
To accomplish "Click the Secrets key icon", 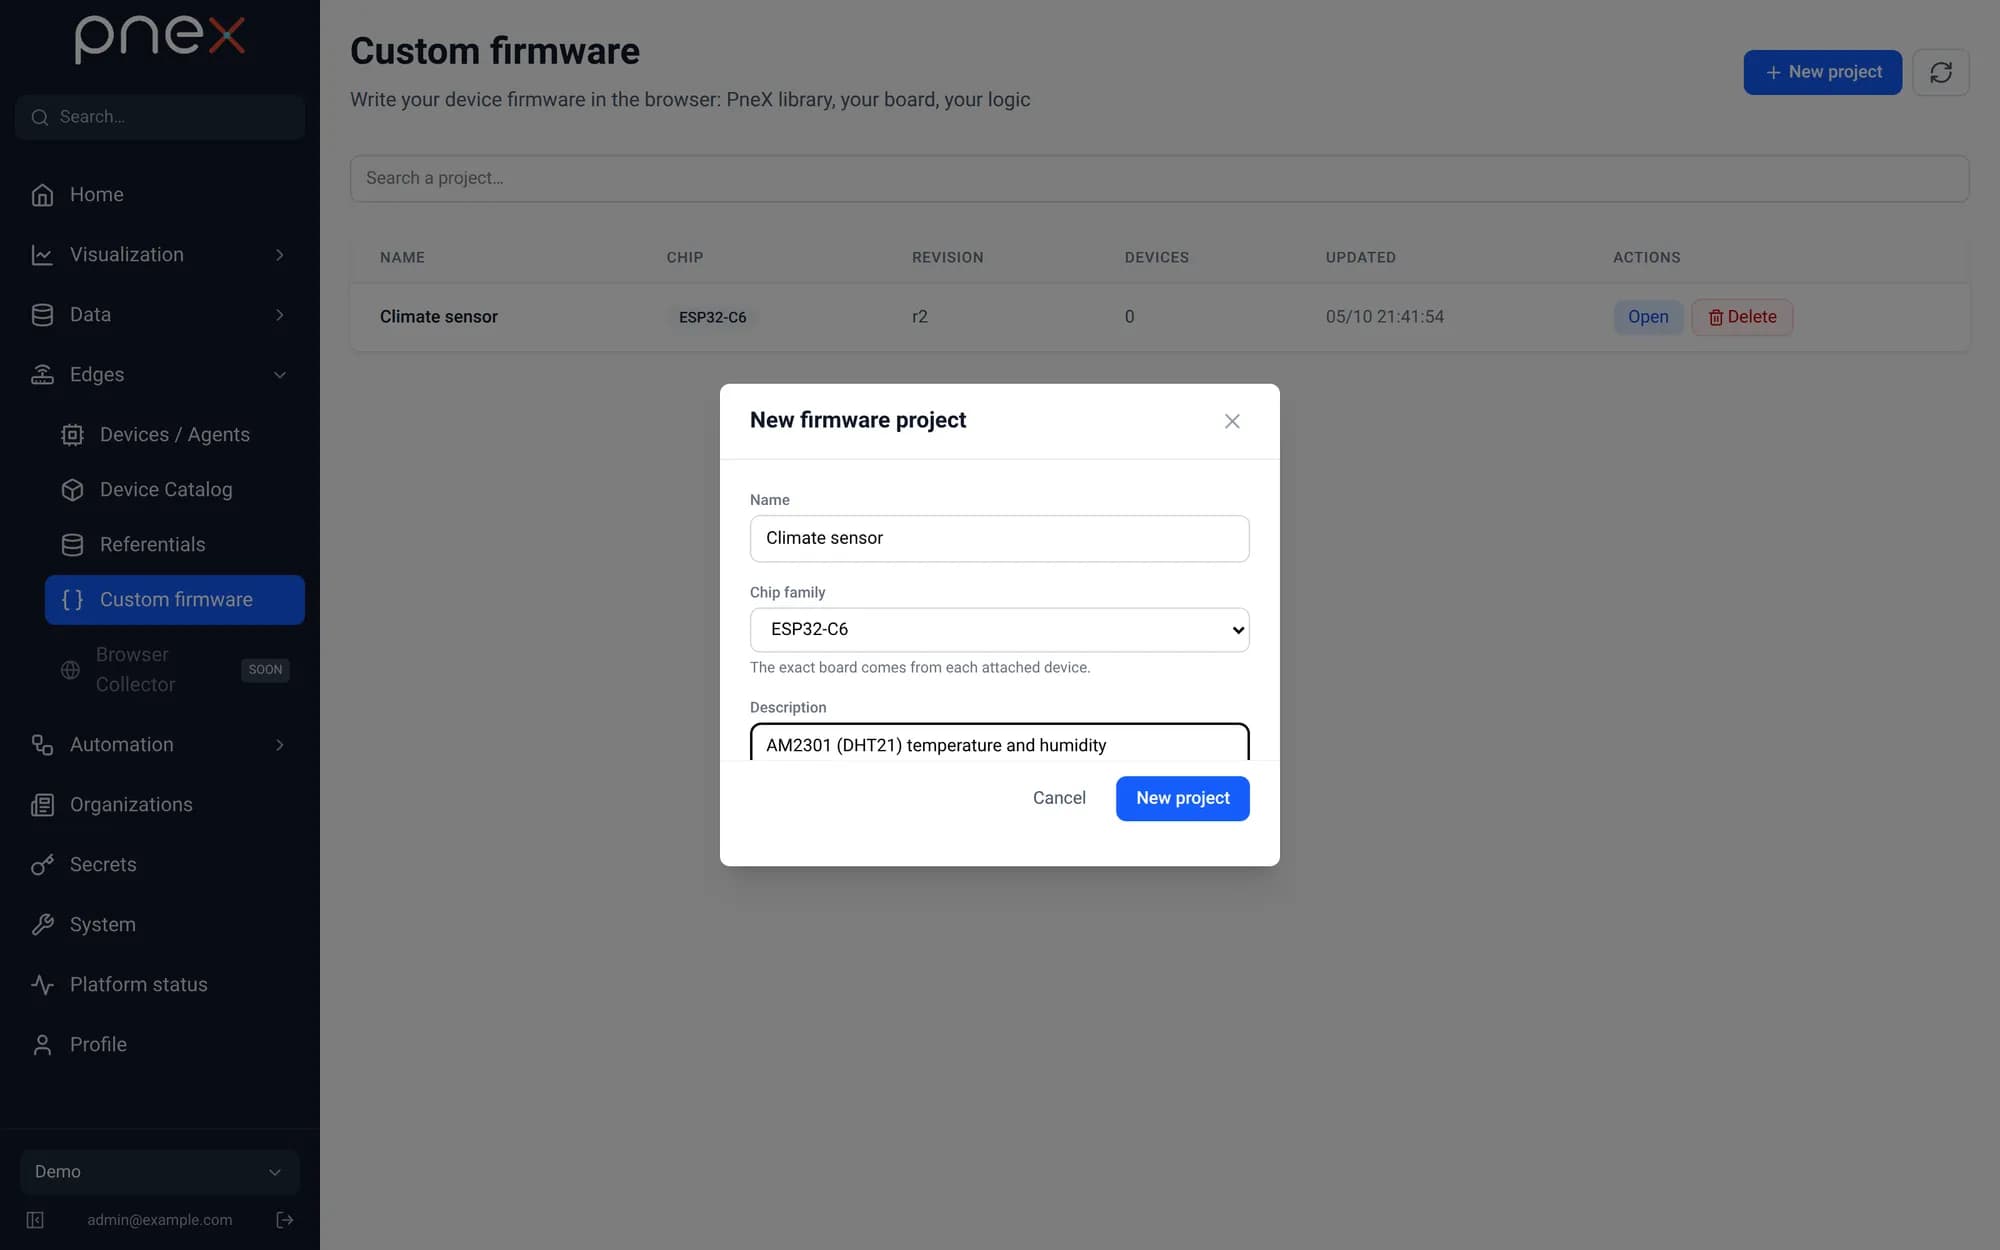I will tap(42, 865).
